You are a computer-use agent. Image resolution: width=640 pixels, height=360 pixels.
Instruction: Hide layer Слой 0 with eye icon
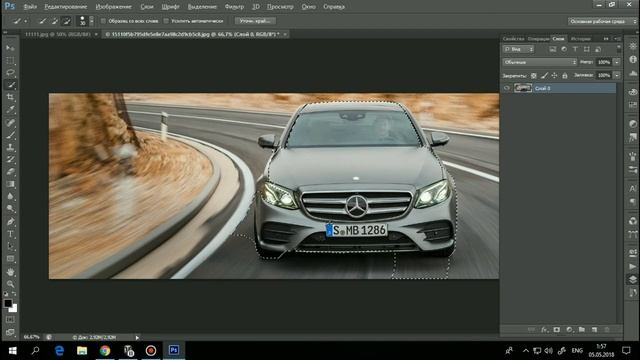point(507,88)
